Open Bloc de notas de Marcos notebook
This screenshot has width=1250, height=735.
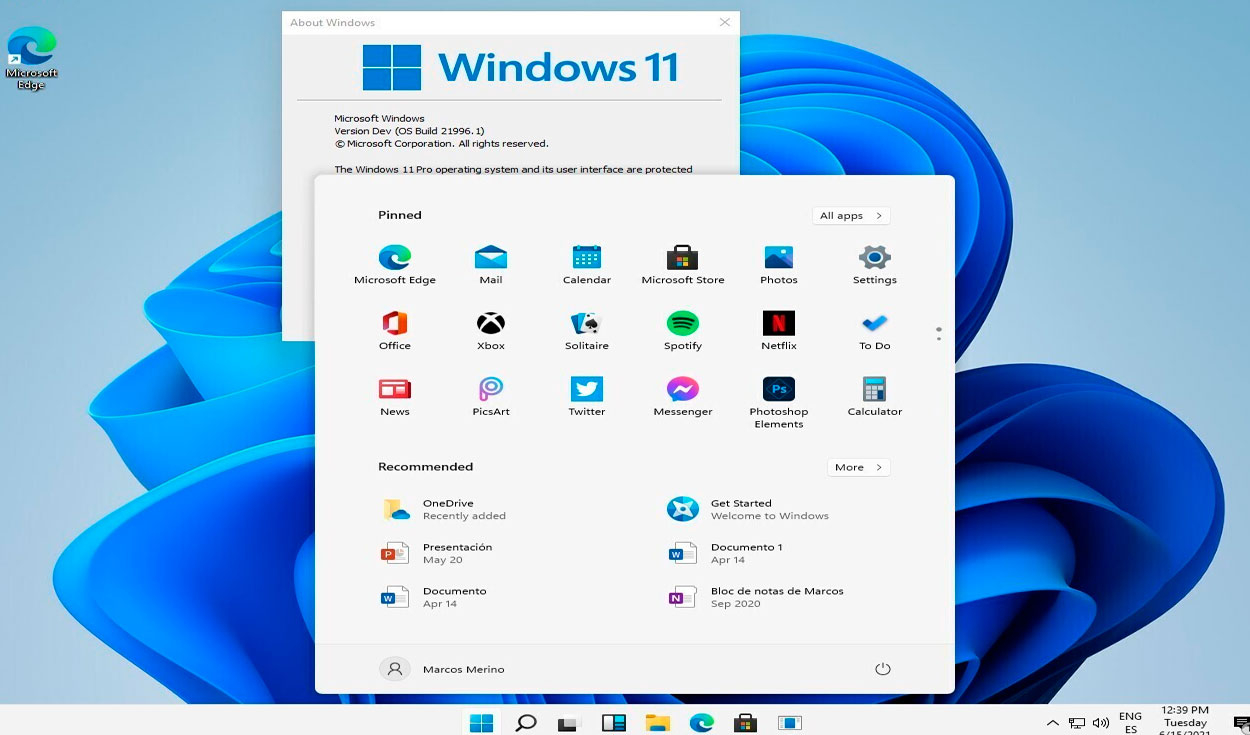[x=756, y=597]
